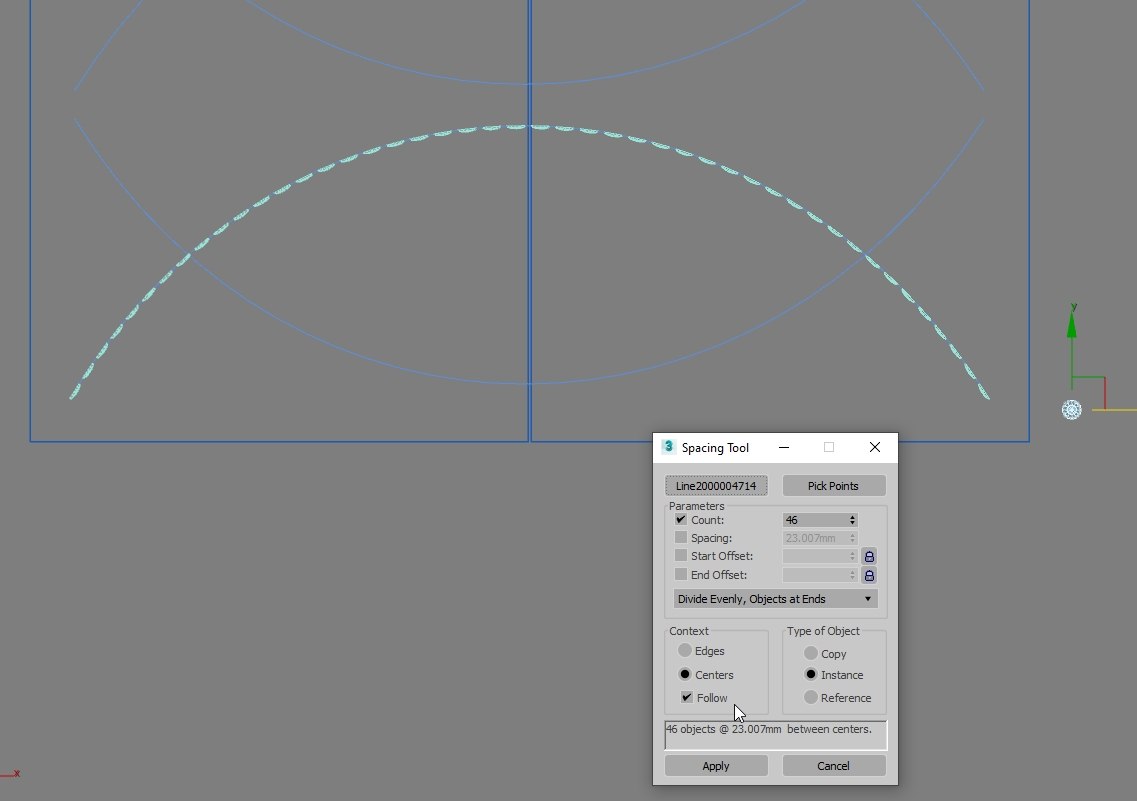Viewport: 1137px width, 801px height.
Task: Toggle the Follow checkbox
Action: (687, 697)
